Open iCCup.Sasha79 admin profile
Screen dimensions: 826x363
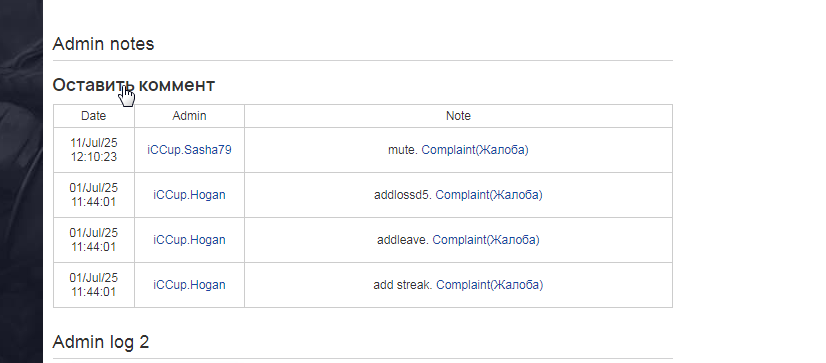(189, 150)
